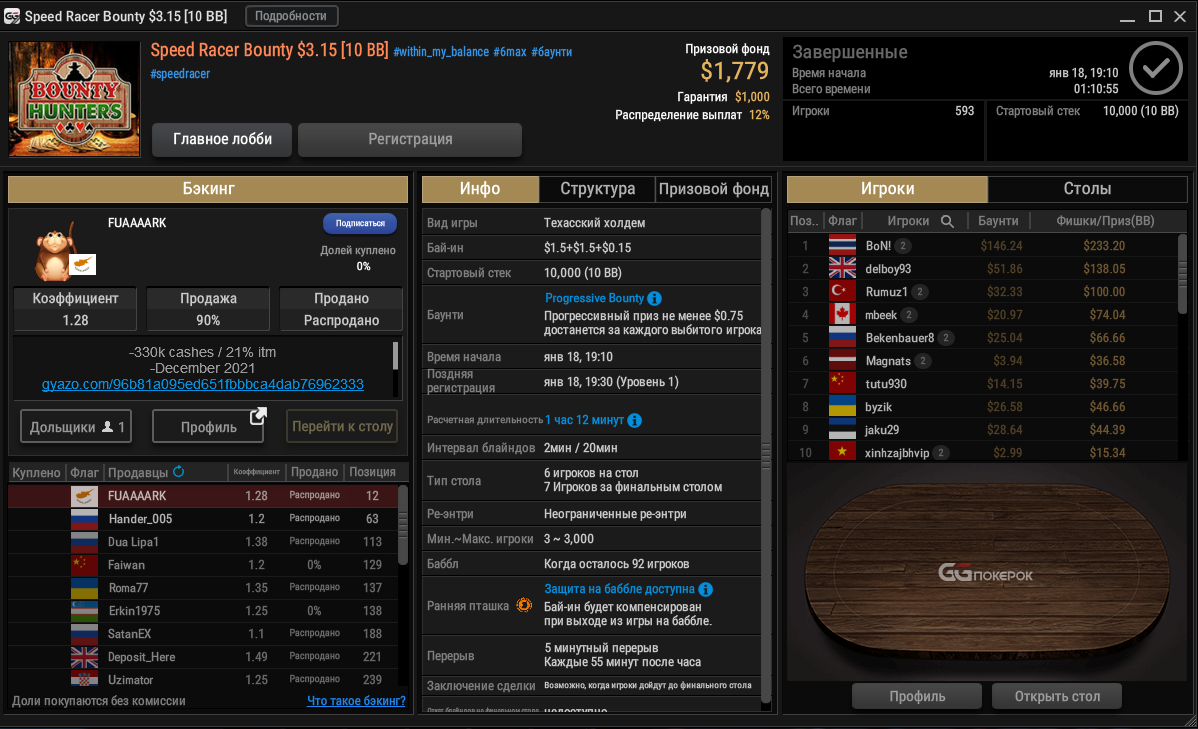Screen dimensions: 1198x729
Task: Click the early bird sun icon
Action: [x=524, y=605]
